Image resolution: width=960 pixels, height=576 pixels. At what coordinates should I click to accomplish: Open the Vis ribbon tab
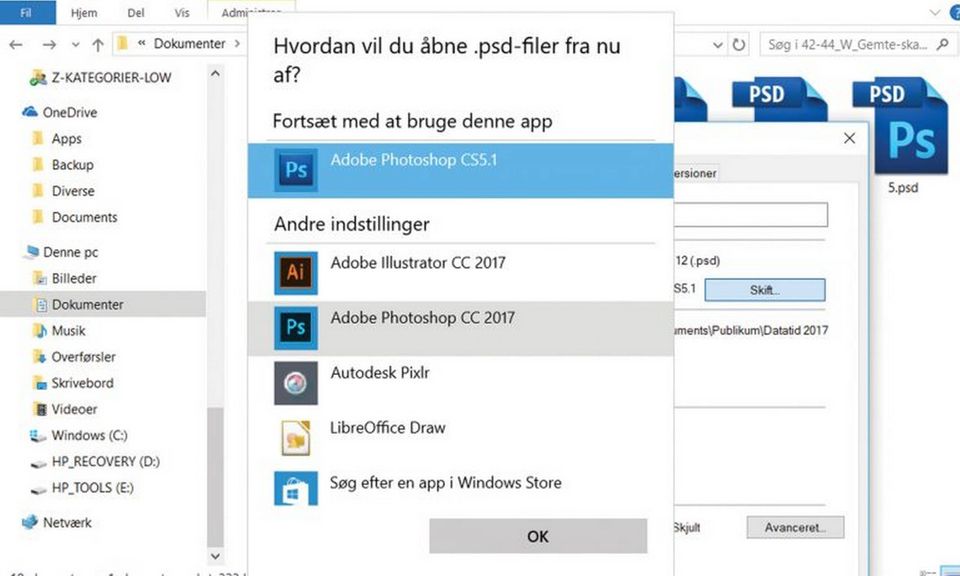[183, 14]
